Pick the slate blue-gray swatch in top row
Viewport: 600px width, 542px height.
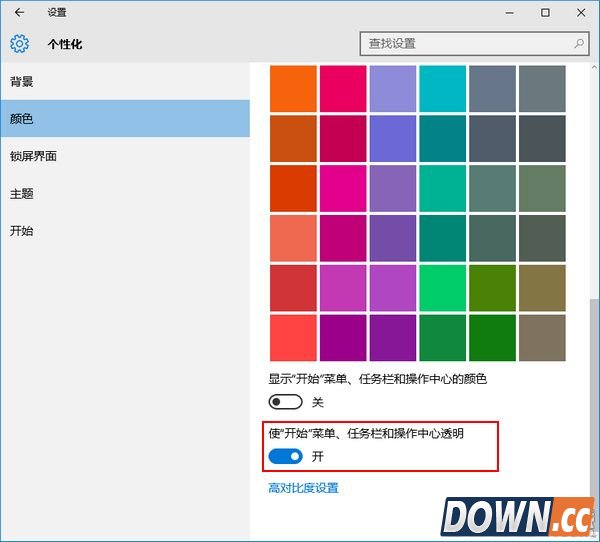pyautogui.click(x=492, y=89)
